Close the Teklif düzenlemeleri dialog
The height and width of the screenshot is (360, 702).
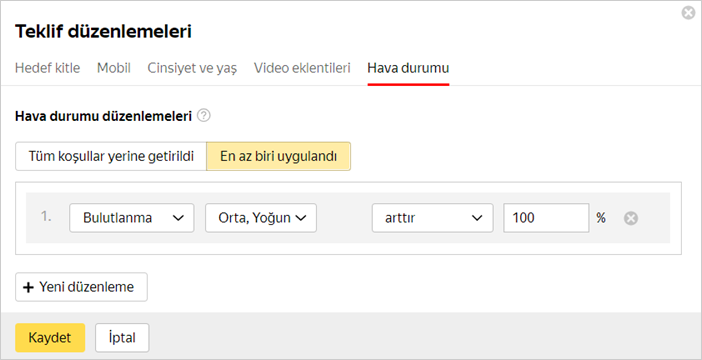click(x=688, y=13)
